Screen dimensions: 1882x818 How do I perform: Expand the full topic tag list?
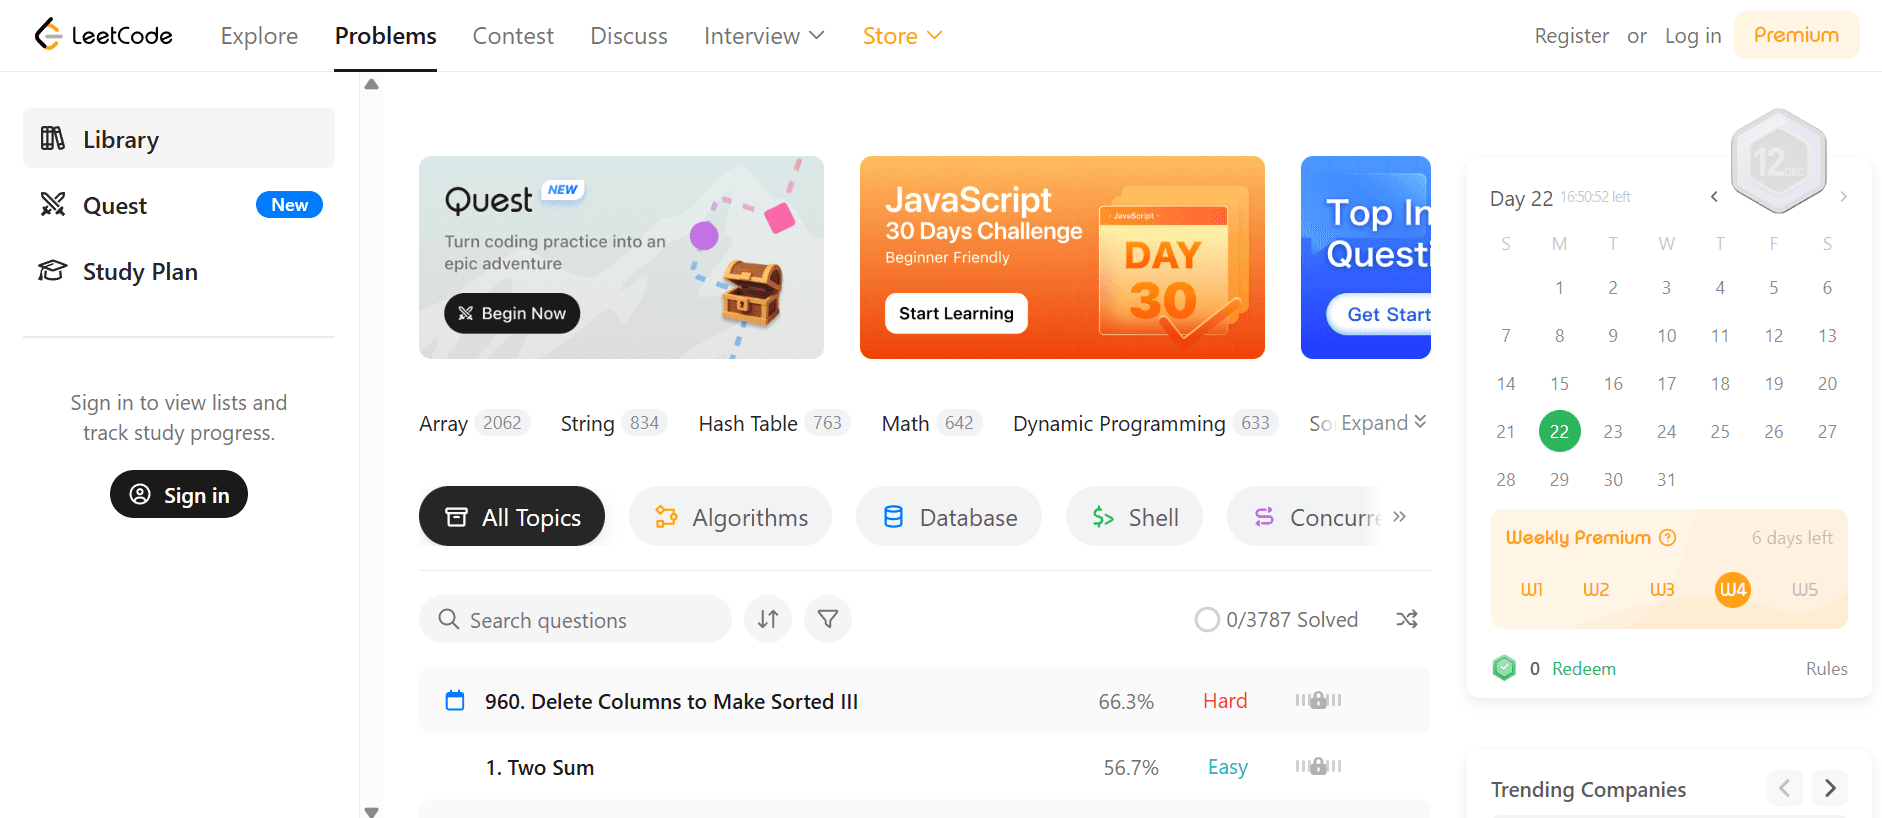[1384, 423]
